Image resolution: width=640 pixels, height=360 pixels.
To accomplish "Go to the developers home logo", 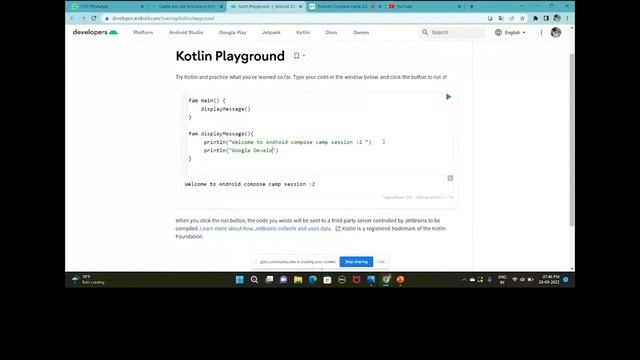I will 95,32.
